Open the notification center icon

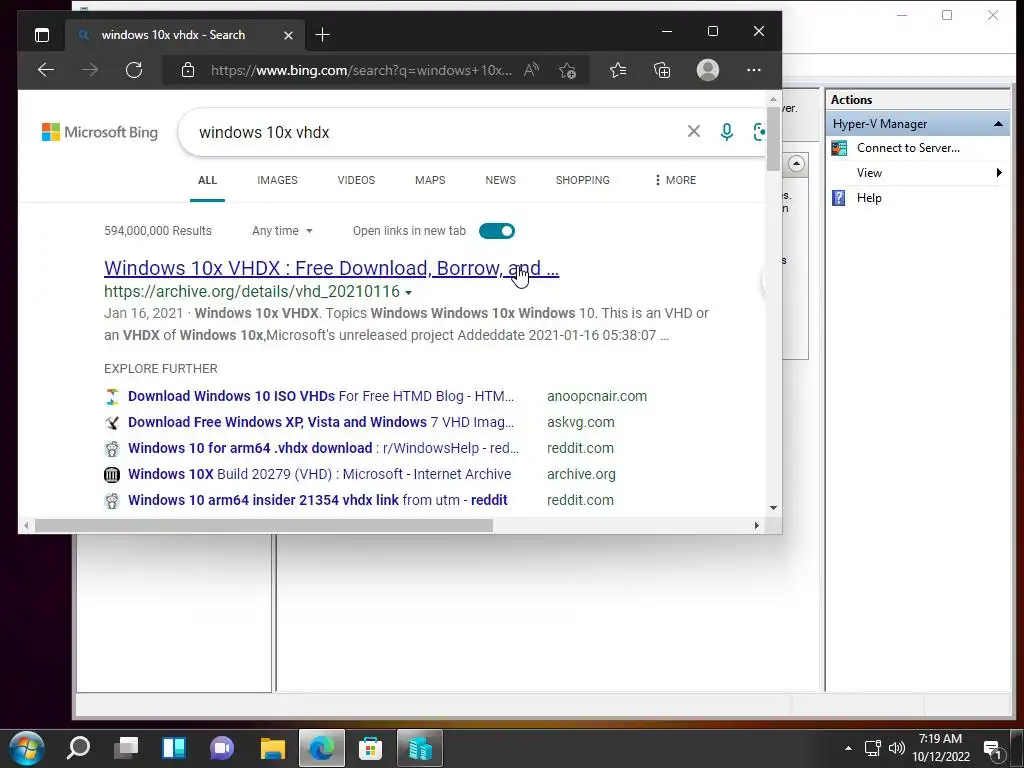pos(993,750)
